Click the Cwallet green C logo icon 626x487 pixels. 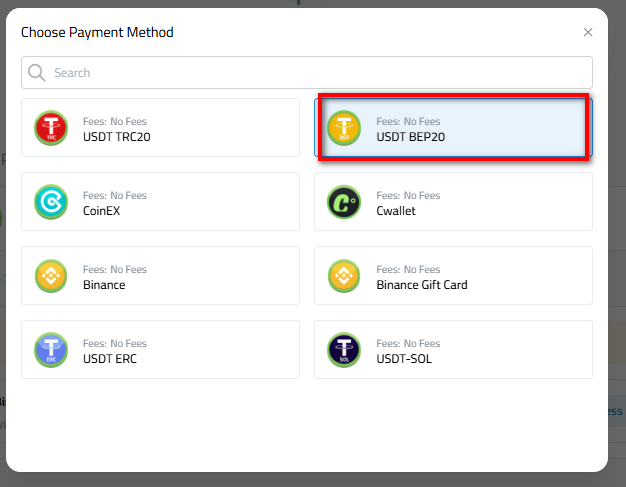click(x=344, y=202)
